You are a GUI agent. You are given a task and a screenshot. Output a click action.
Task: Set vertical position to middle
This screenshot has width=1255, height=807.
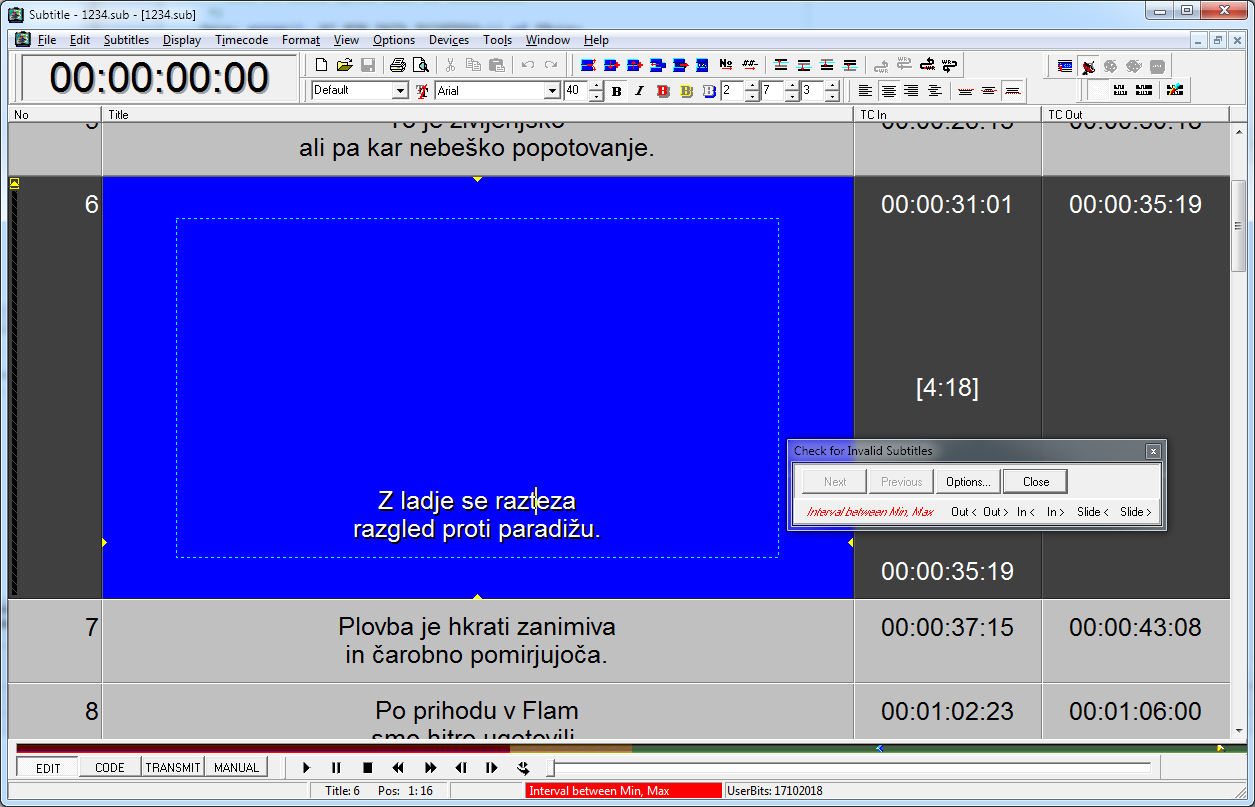[x=988, y=91]
